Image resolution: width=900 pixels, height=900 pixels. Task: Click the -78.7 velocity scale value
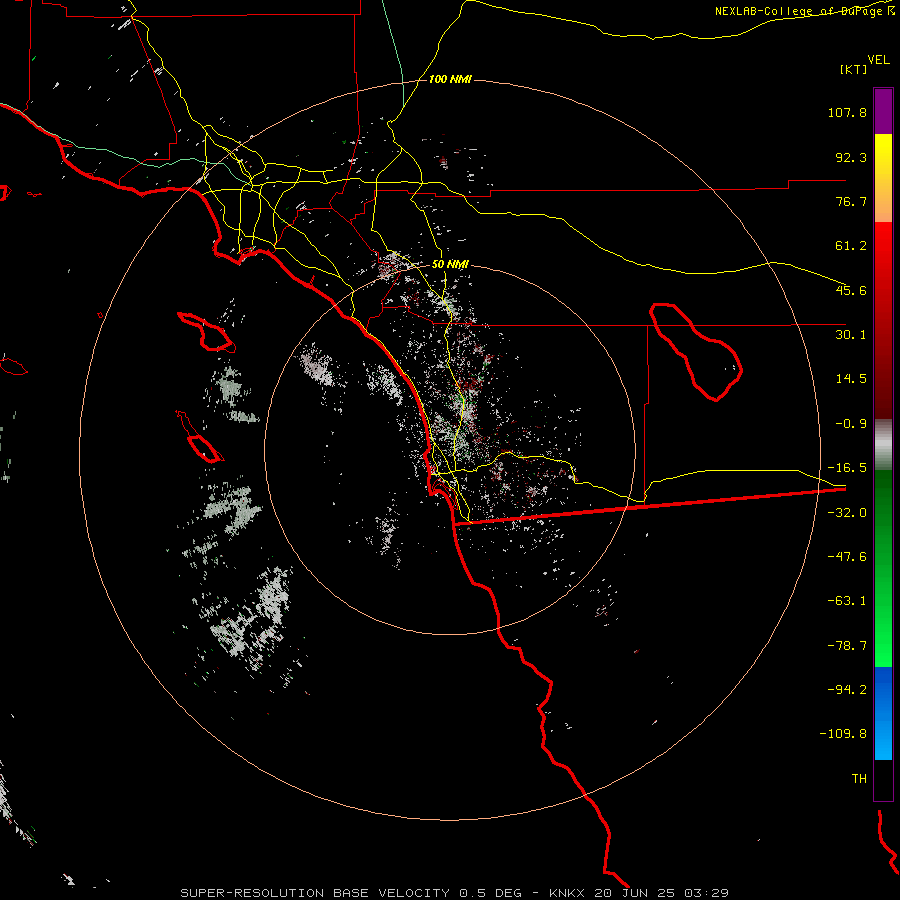pos(847,646)
